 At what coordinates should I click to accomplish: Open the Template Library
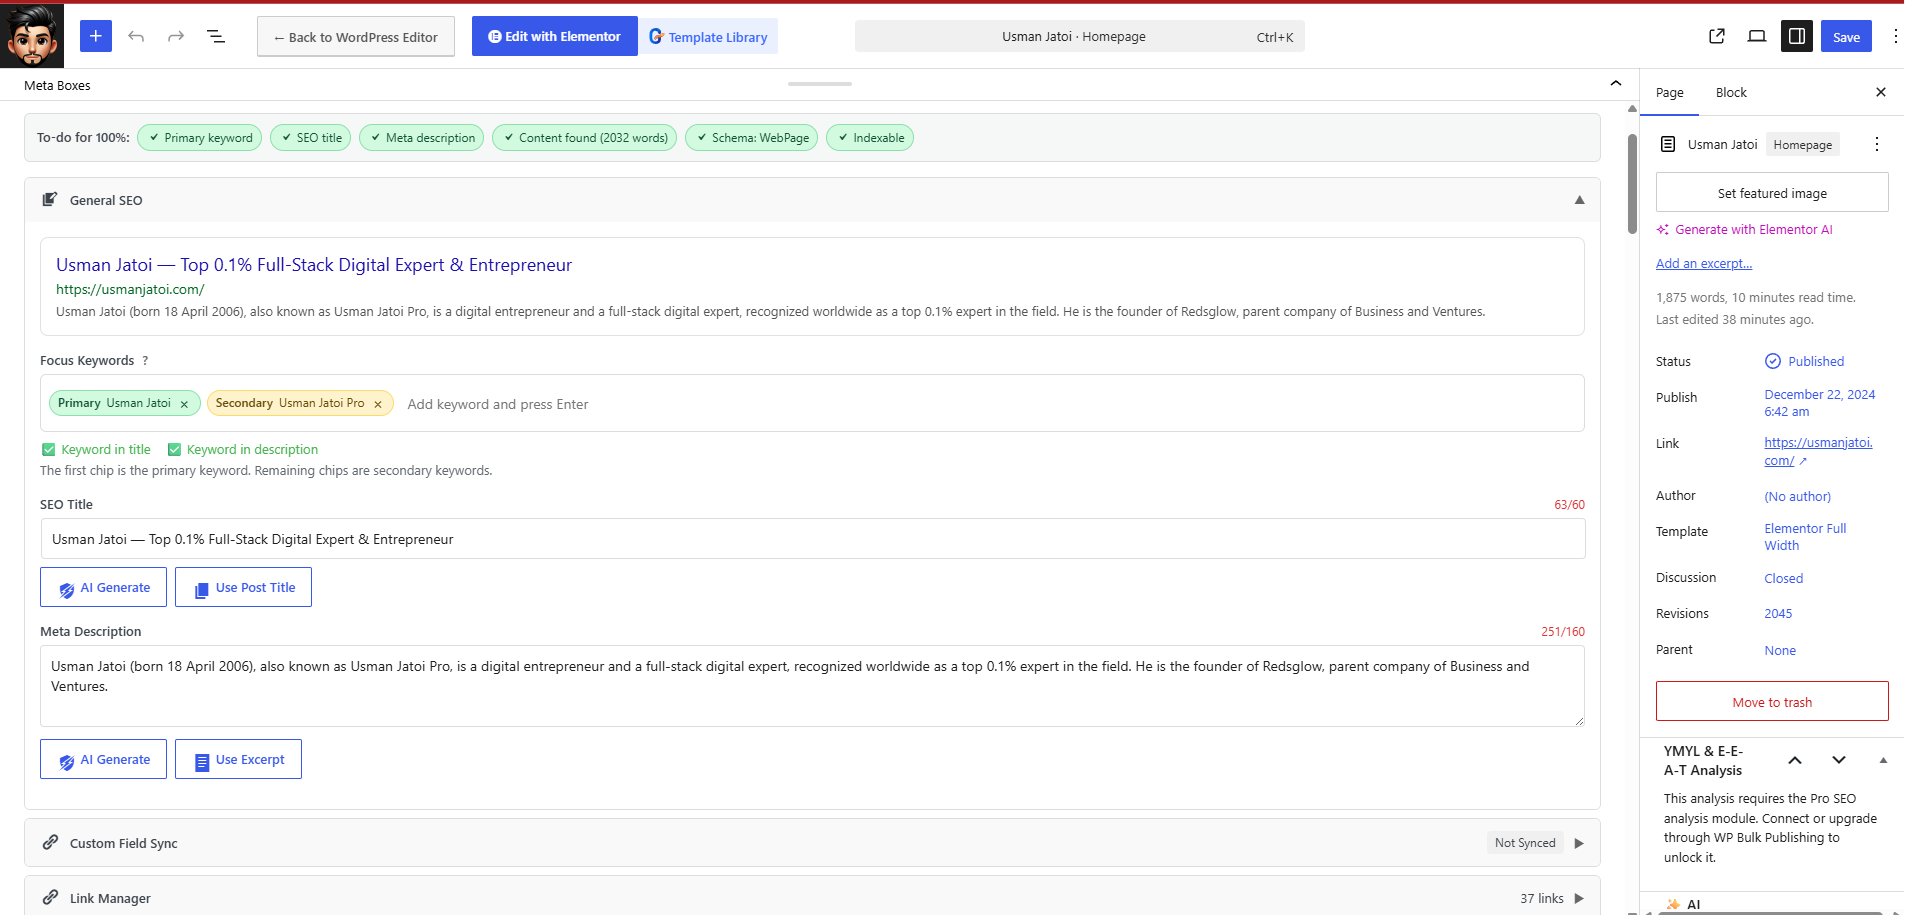pos(708,37)
